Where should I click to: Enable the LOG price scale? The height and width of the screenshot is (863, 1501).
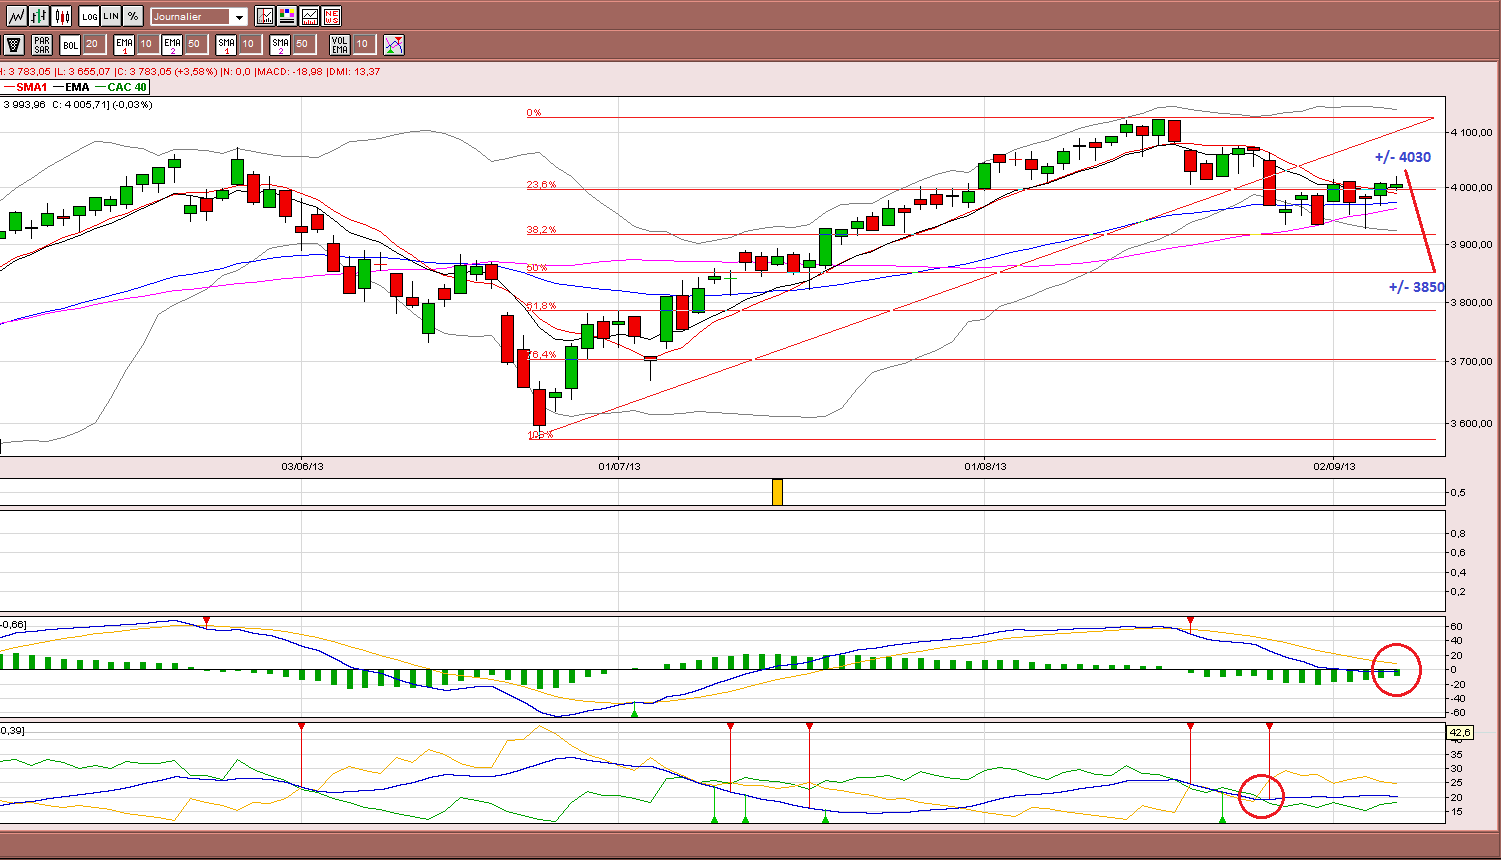90,16
